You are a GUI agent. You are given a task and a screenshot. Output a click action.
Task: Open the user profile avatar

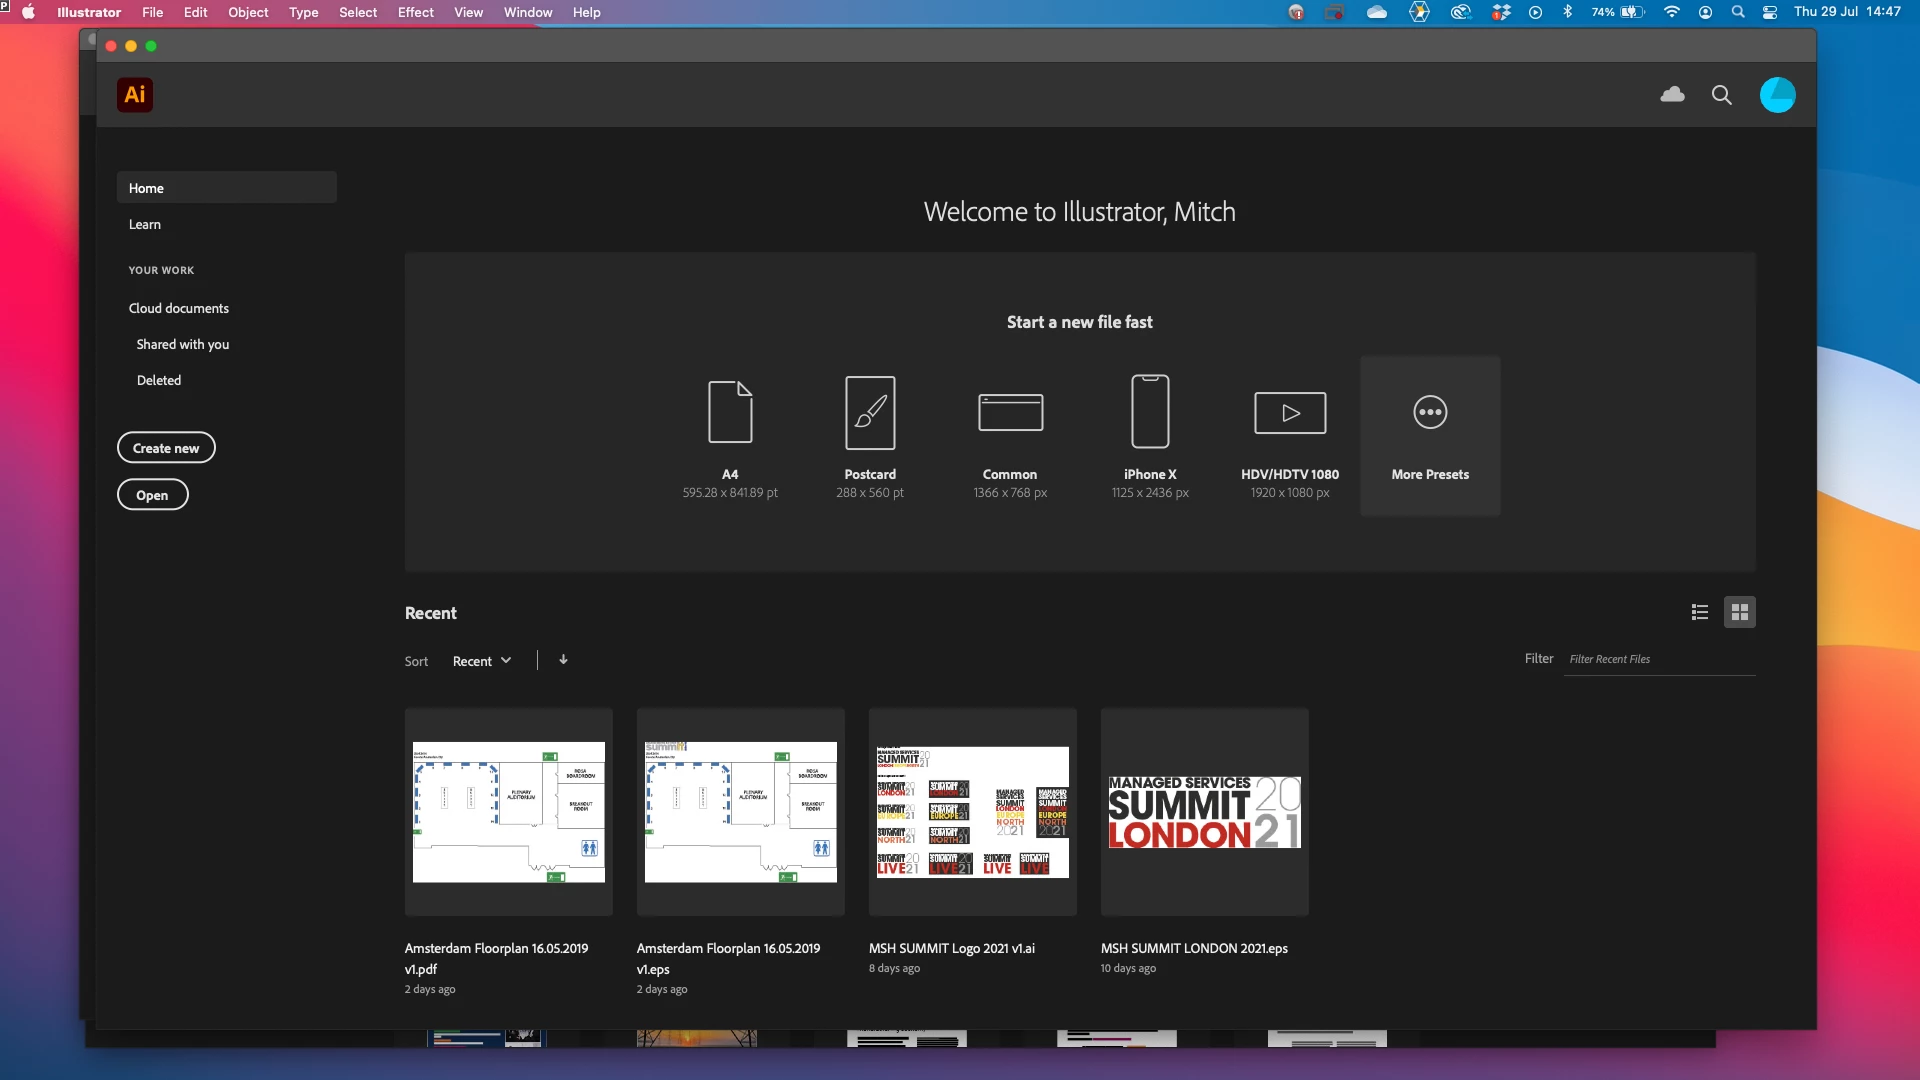(1777, 95)
